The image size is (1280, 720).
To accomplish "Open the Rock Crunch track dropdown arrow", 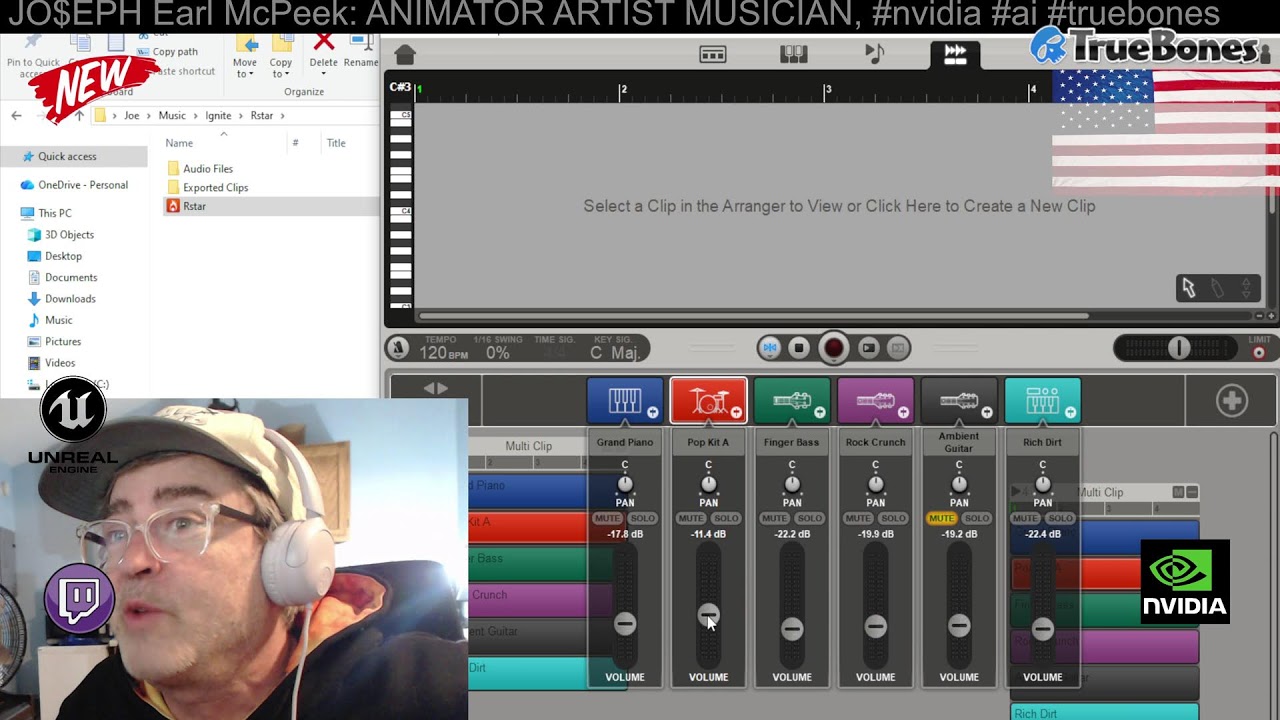I will tap(903, 412).
